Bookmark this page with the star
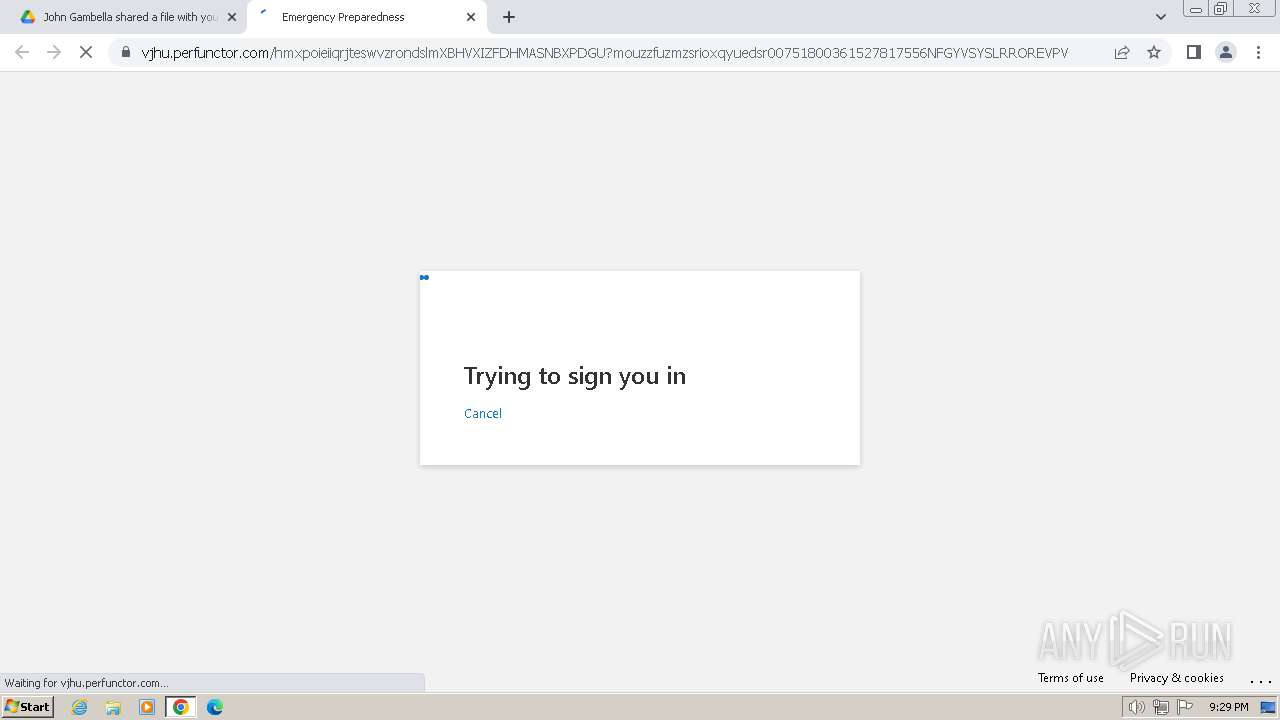 [x=1154, y=52]
